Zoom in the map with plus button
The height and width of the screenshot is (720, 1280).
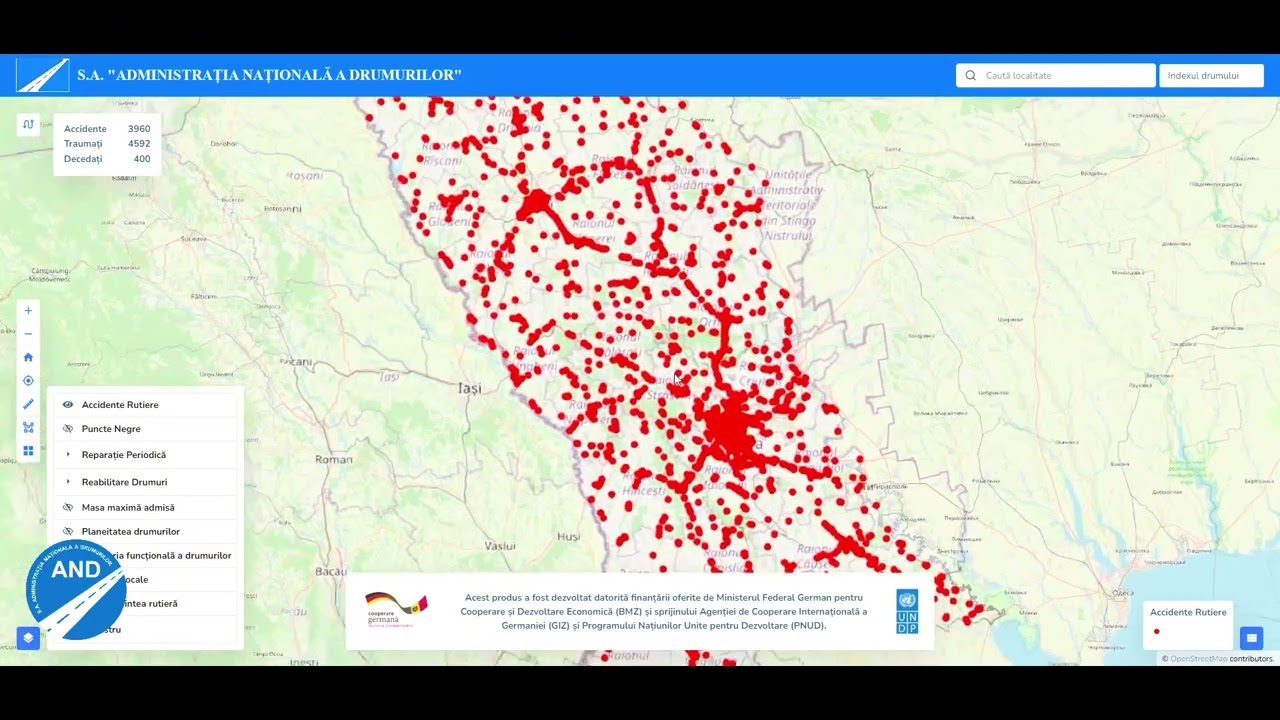tap(28, 311)
